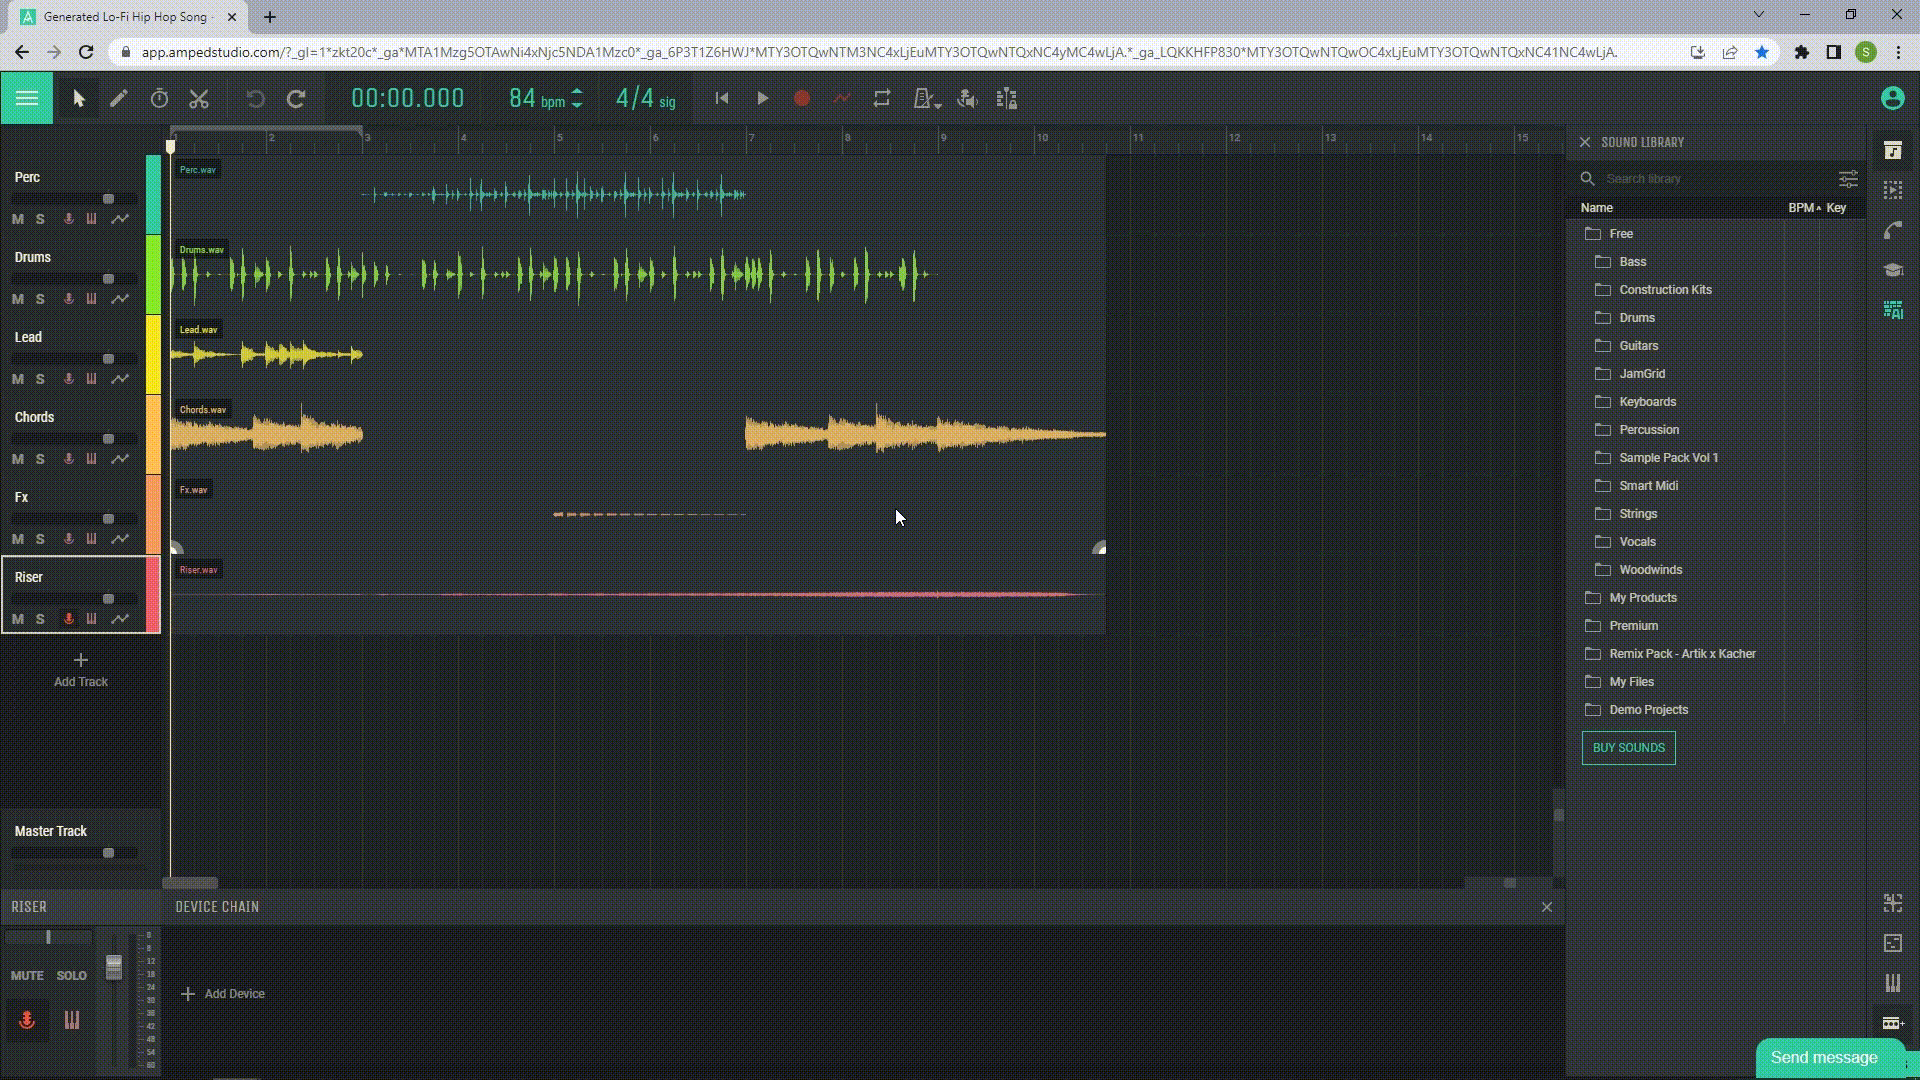Click the Redo icon

point(295,99)
